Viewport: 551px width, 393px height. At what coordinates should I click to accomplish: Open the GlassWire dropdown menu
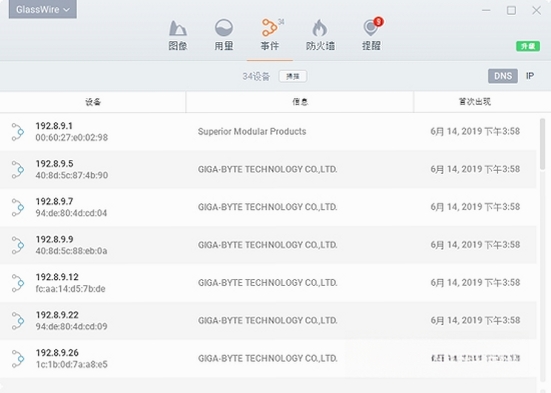point(43,9)
